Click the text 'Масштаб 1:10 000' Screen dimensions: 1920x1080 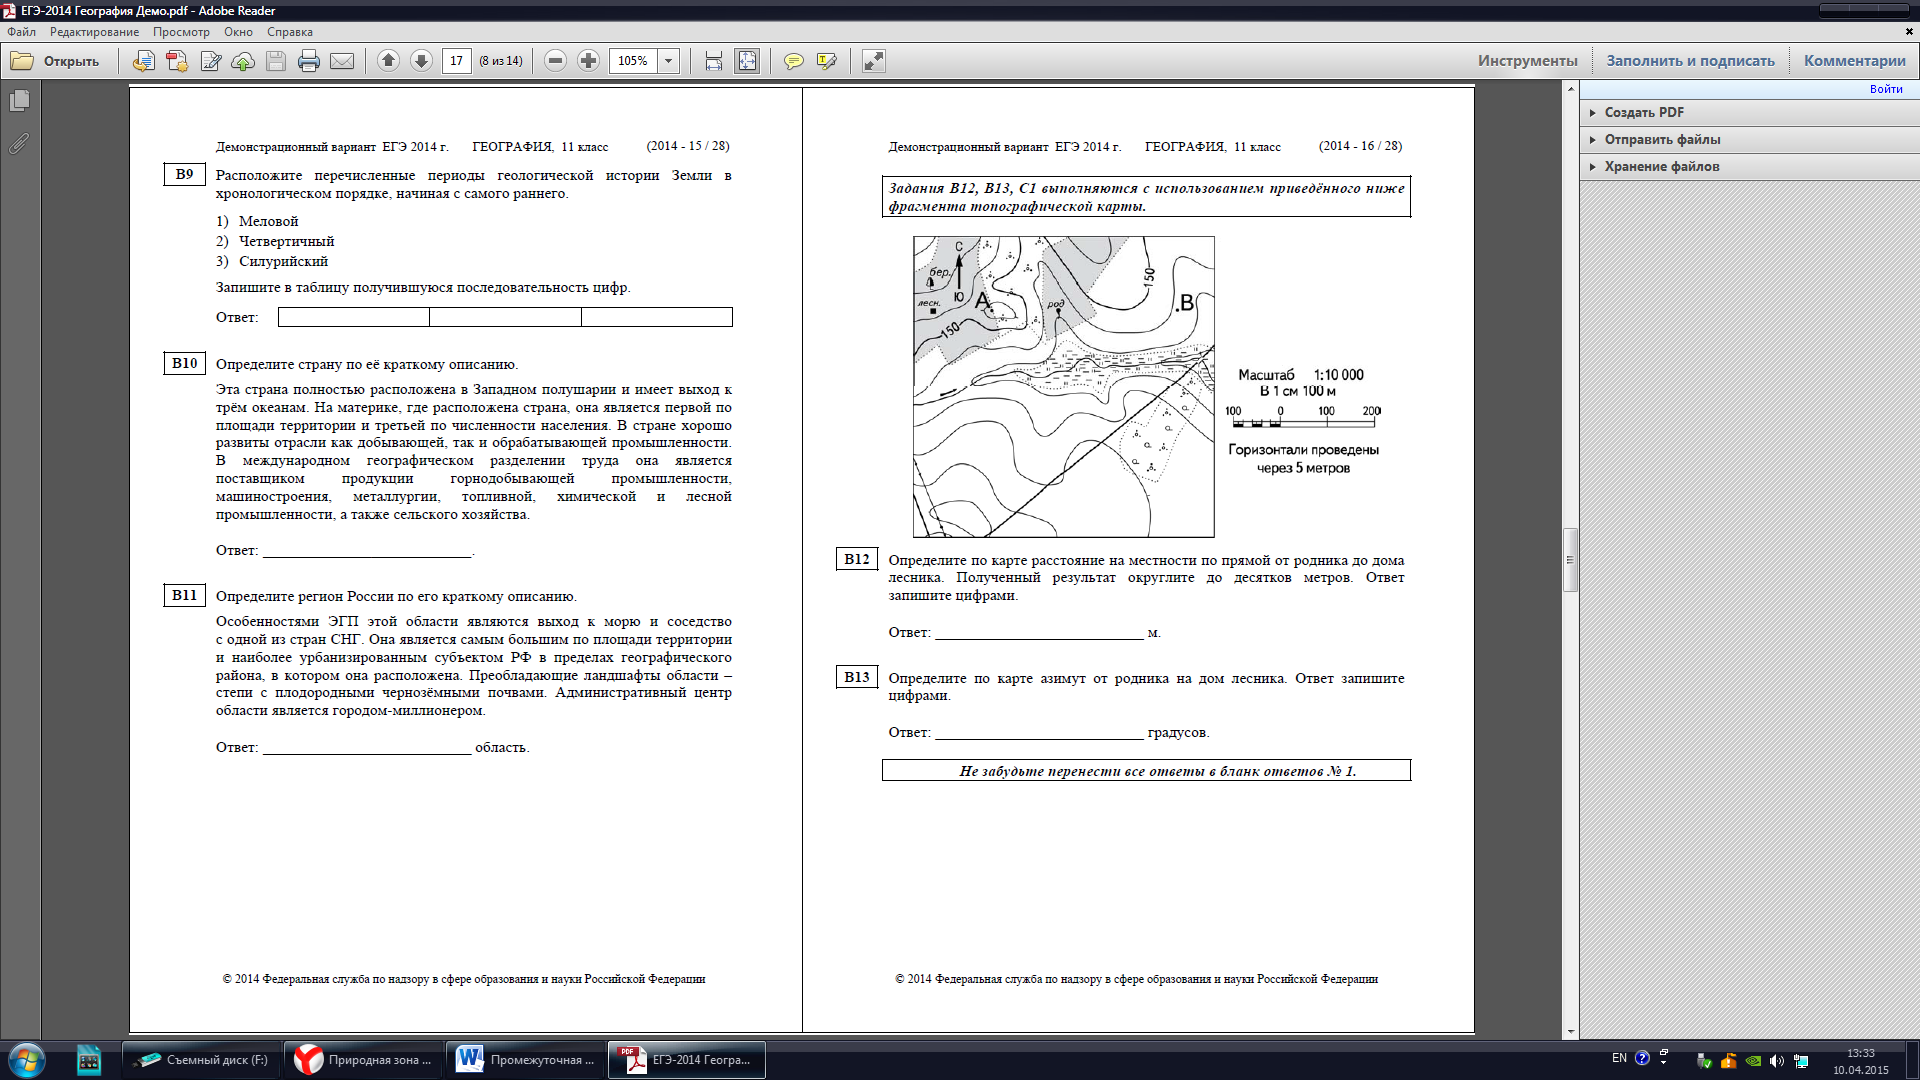[x=1300, y=375]
